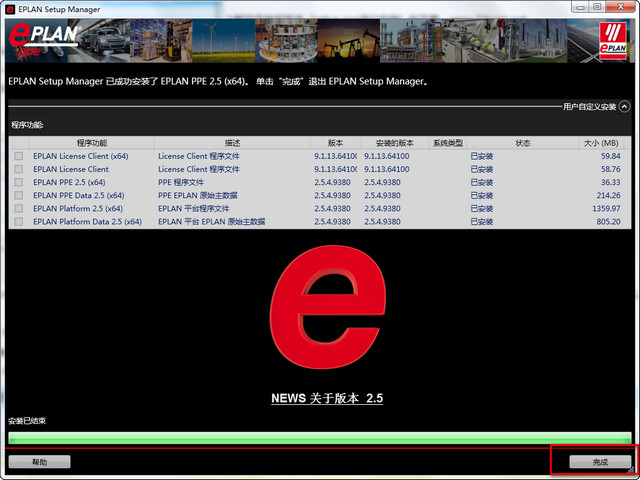Select the EPLAN PPE Data 2.5 (x64) row name
Viewport: 640px width, 480px height.
tap(79, 195)
